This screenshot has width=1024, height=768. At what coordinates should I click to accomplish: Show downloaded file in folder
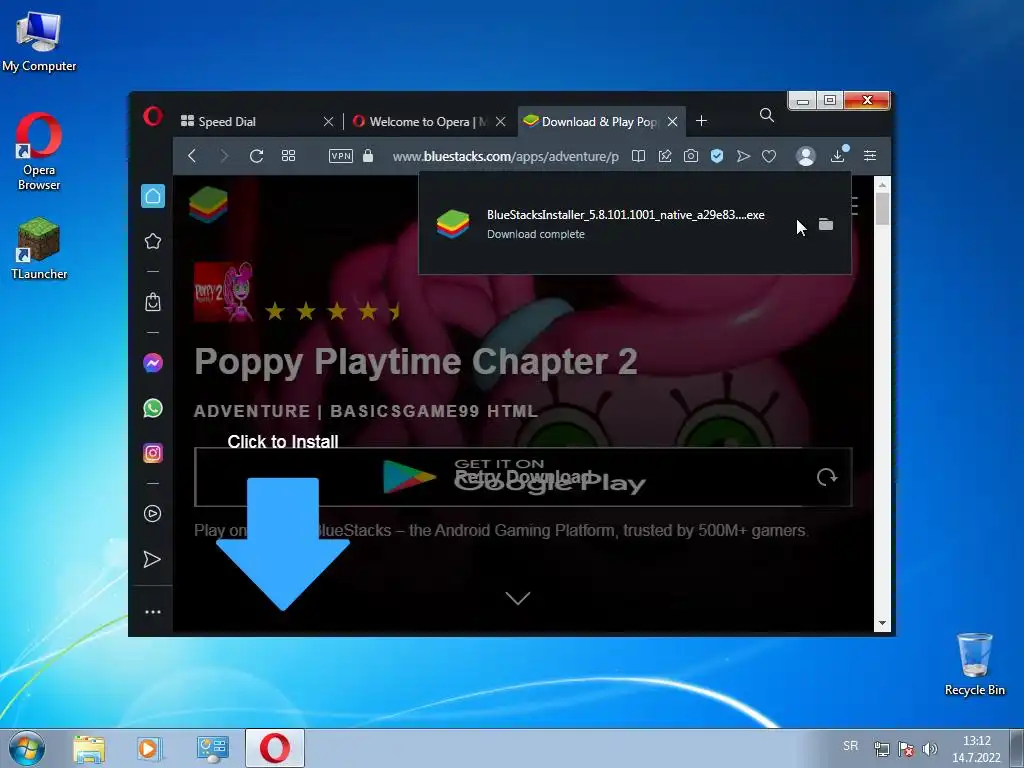coord(826,225)
